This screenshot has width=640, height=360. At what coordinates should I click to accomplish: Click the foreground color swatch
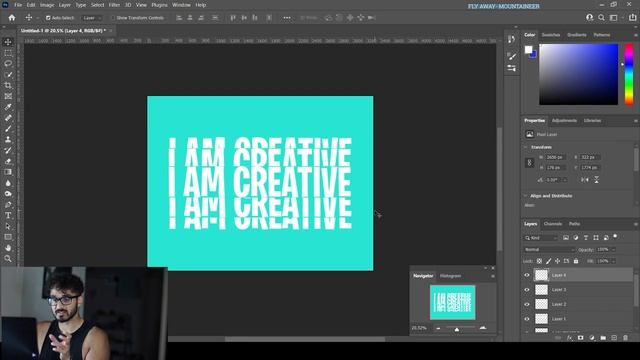529,49
